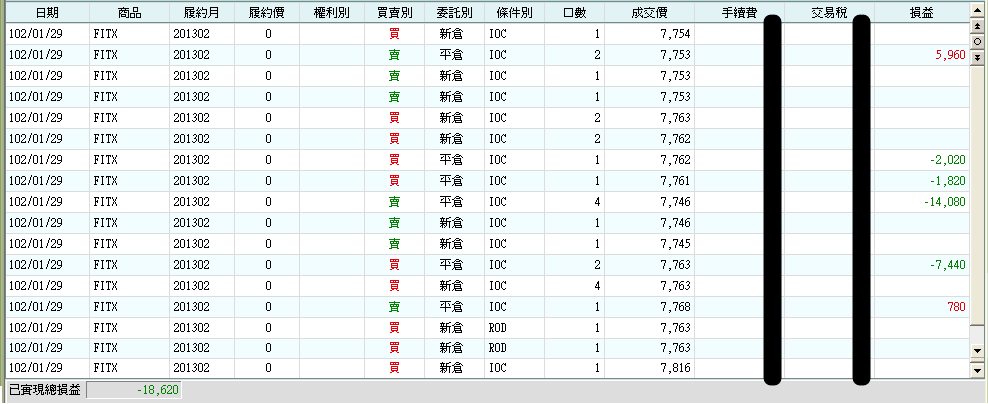Select the loss value -7,440
This screenshot has height=404, width=988.
click(x=948, y=265)
